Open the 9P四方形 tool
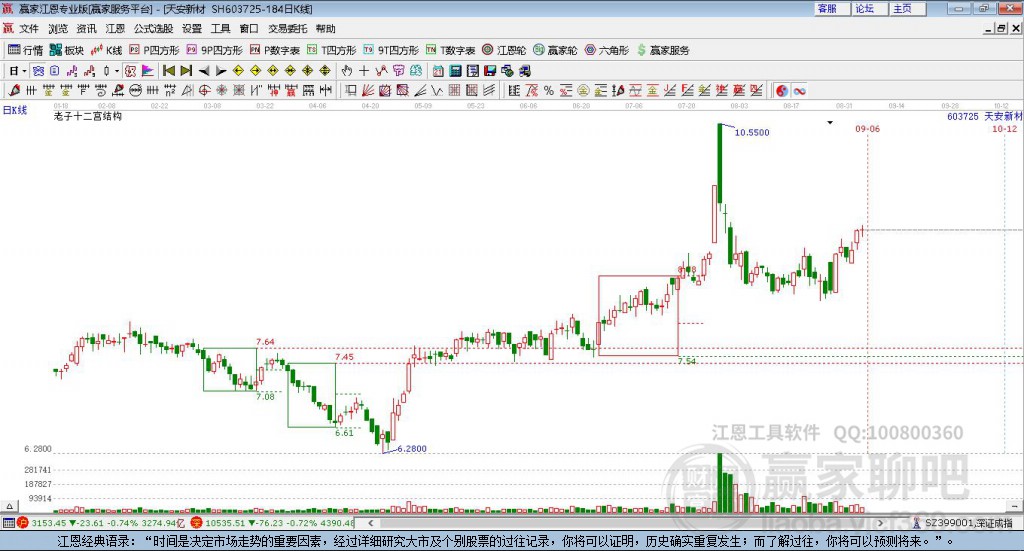The image size is (1024, 551). pyautogui.click(x=214, y=50)
